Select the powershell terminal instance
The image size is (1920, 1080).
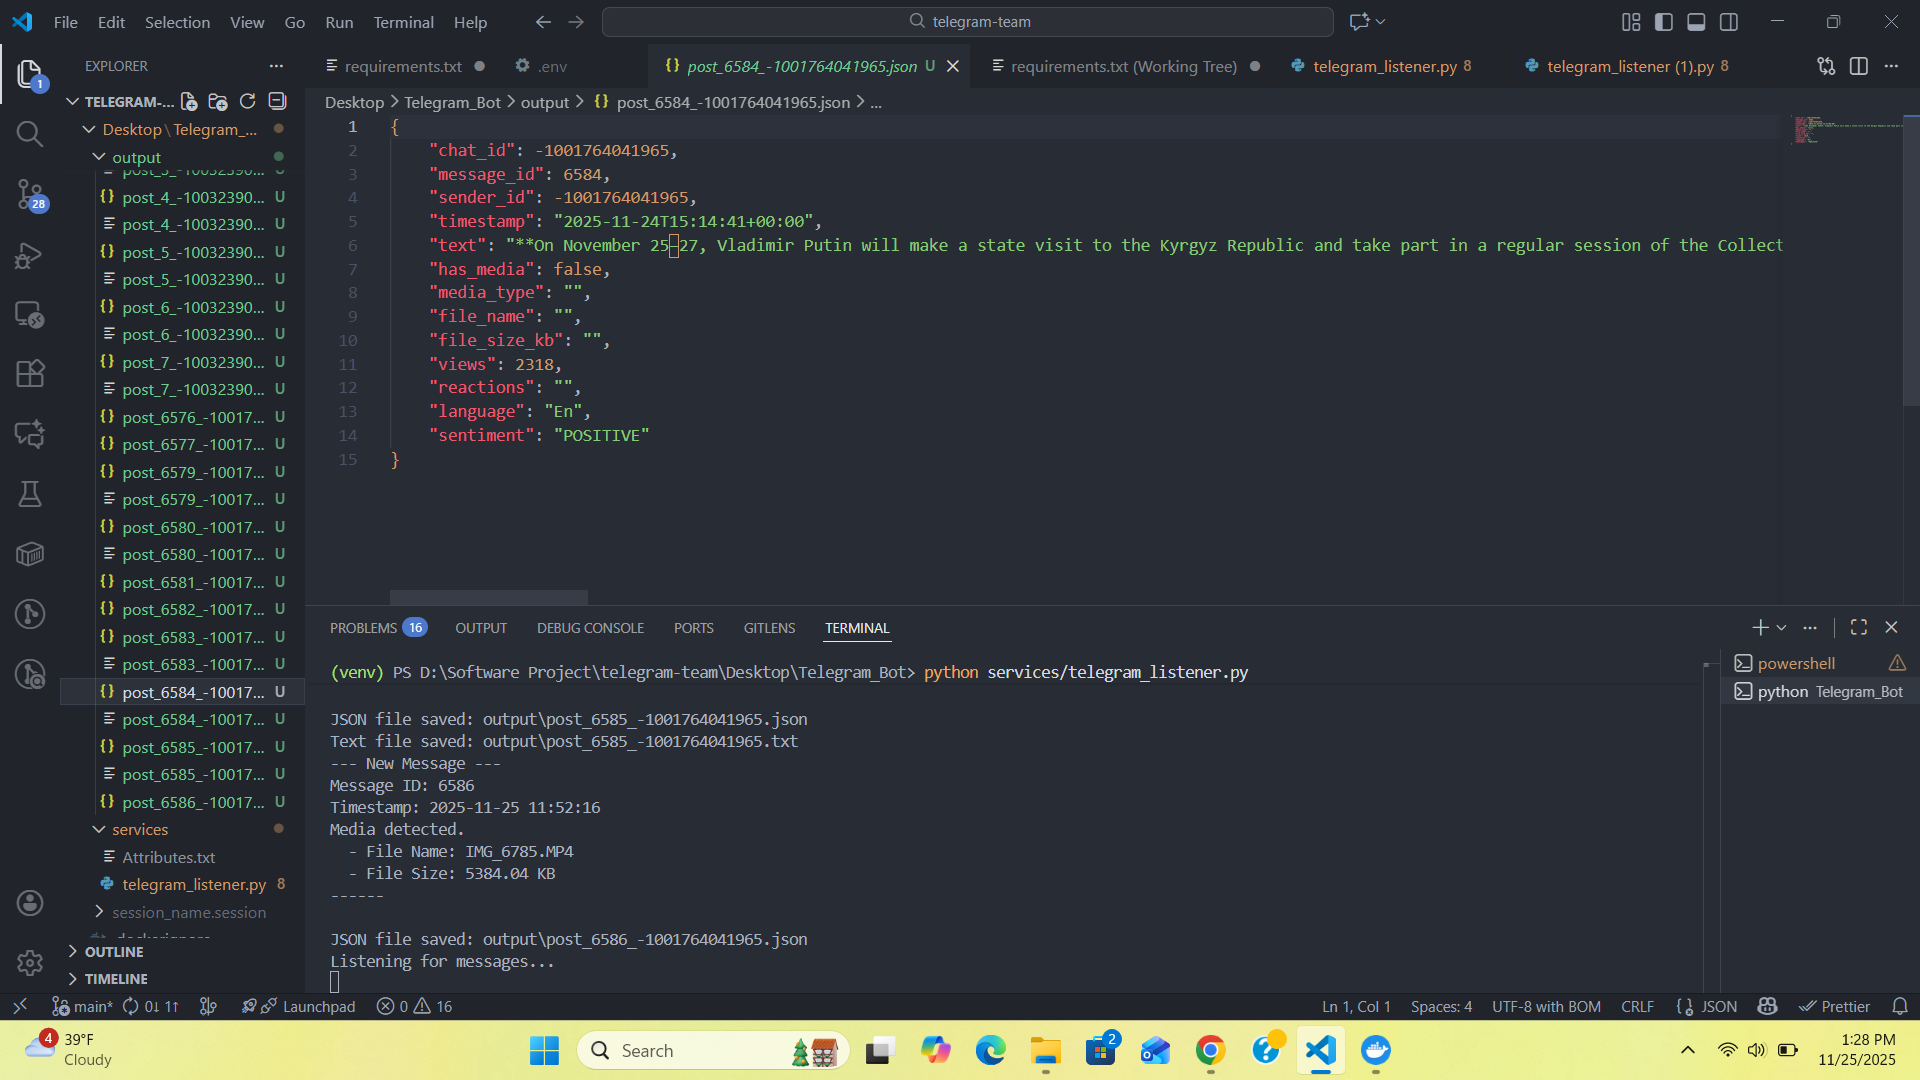1819,663
